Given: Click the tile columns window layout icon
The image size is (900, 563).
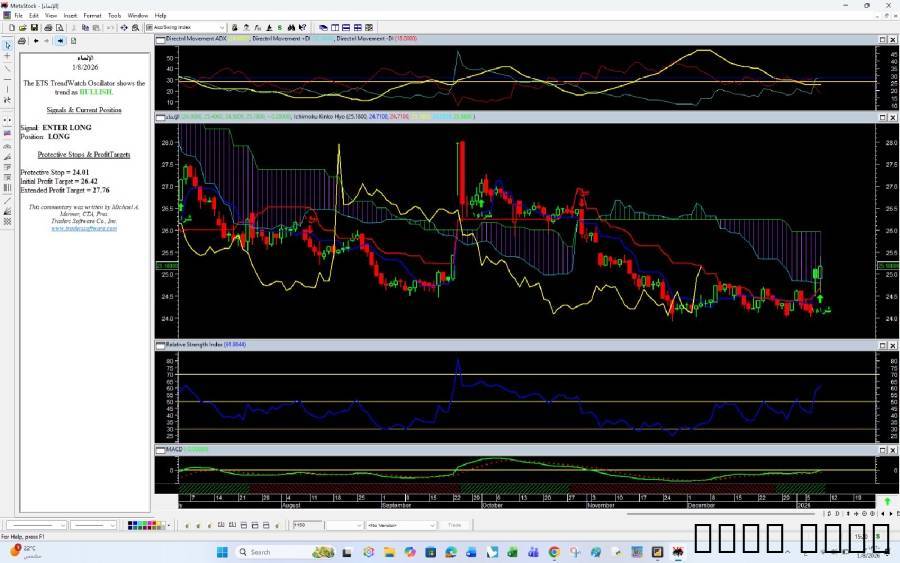Looking at the screenshot, I should tap(335, 28).
